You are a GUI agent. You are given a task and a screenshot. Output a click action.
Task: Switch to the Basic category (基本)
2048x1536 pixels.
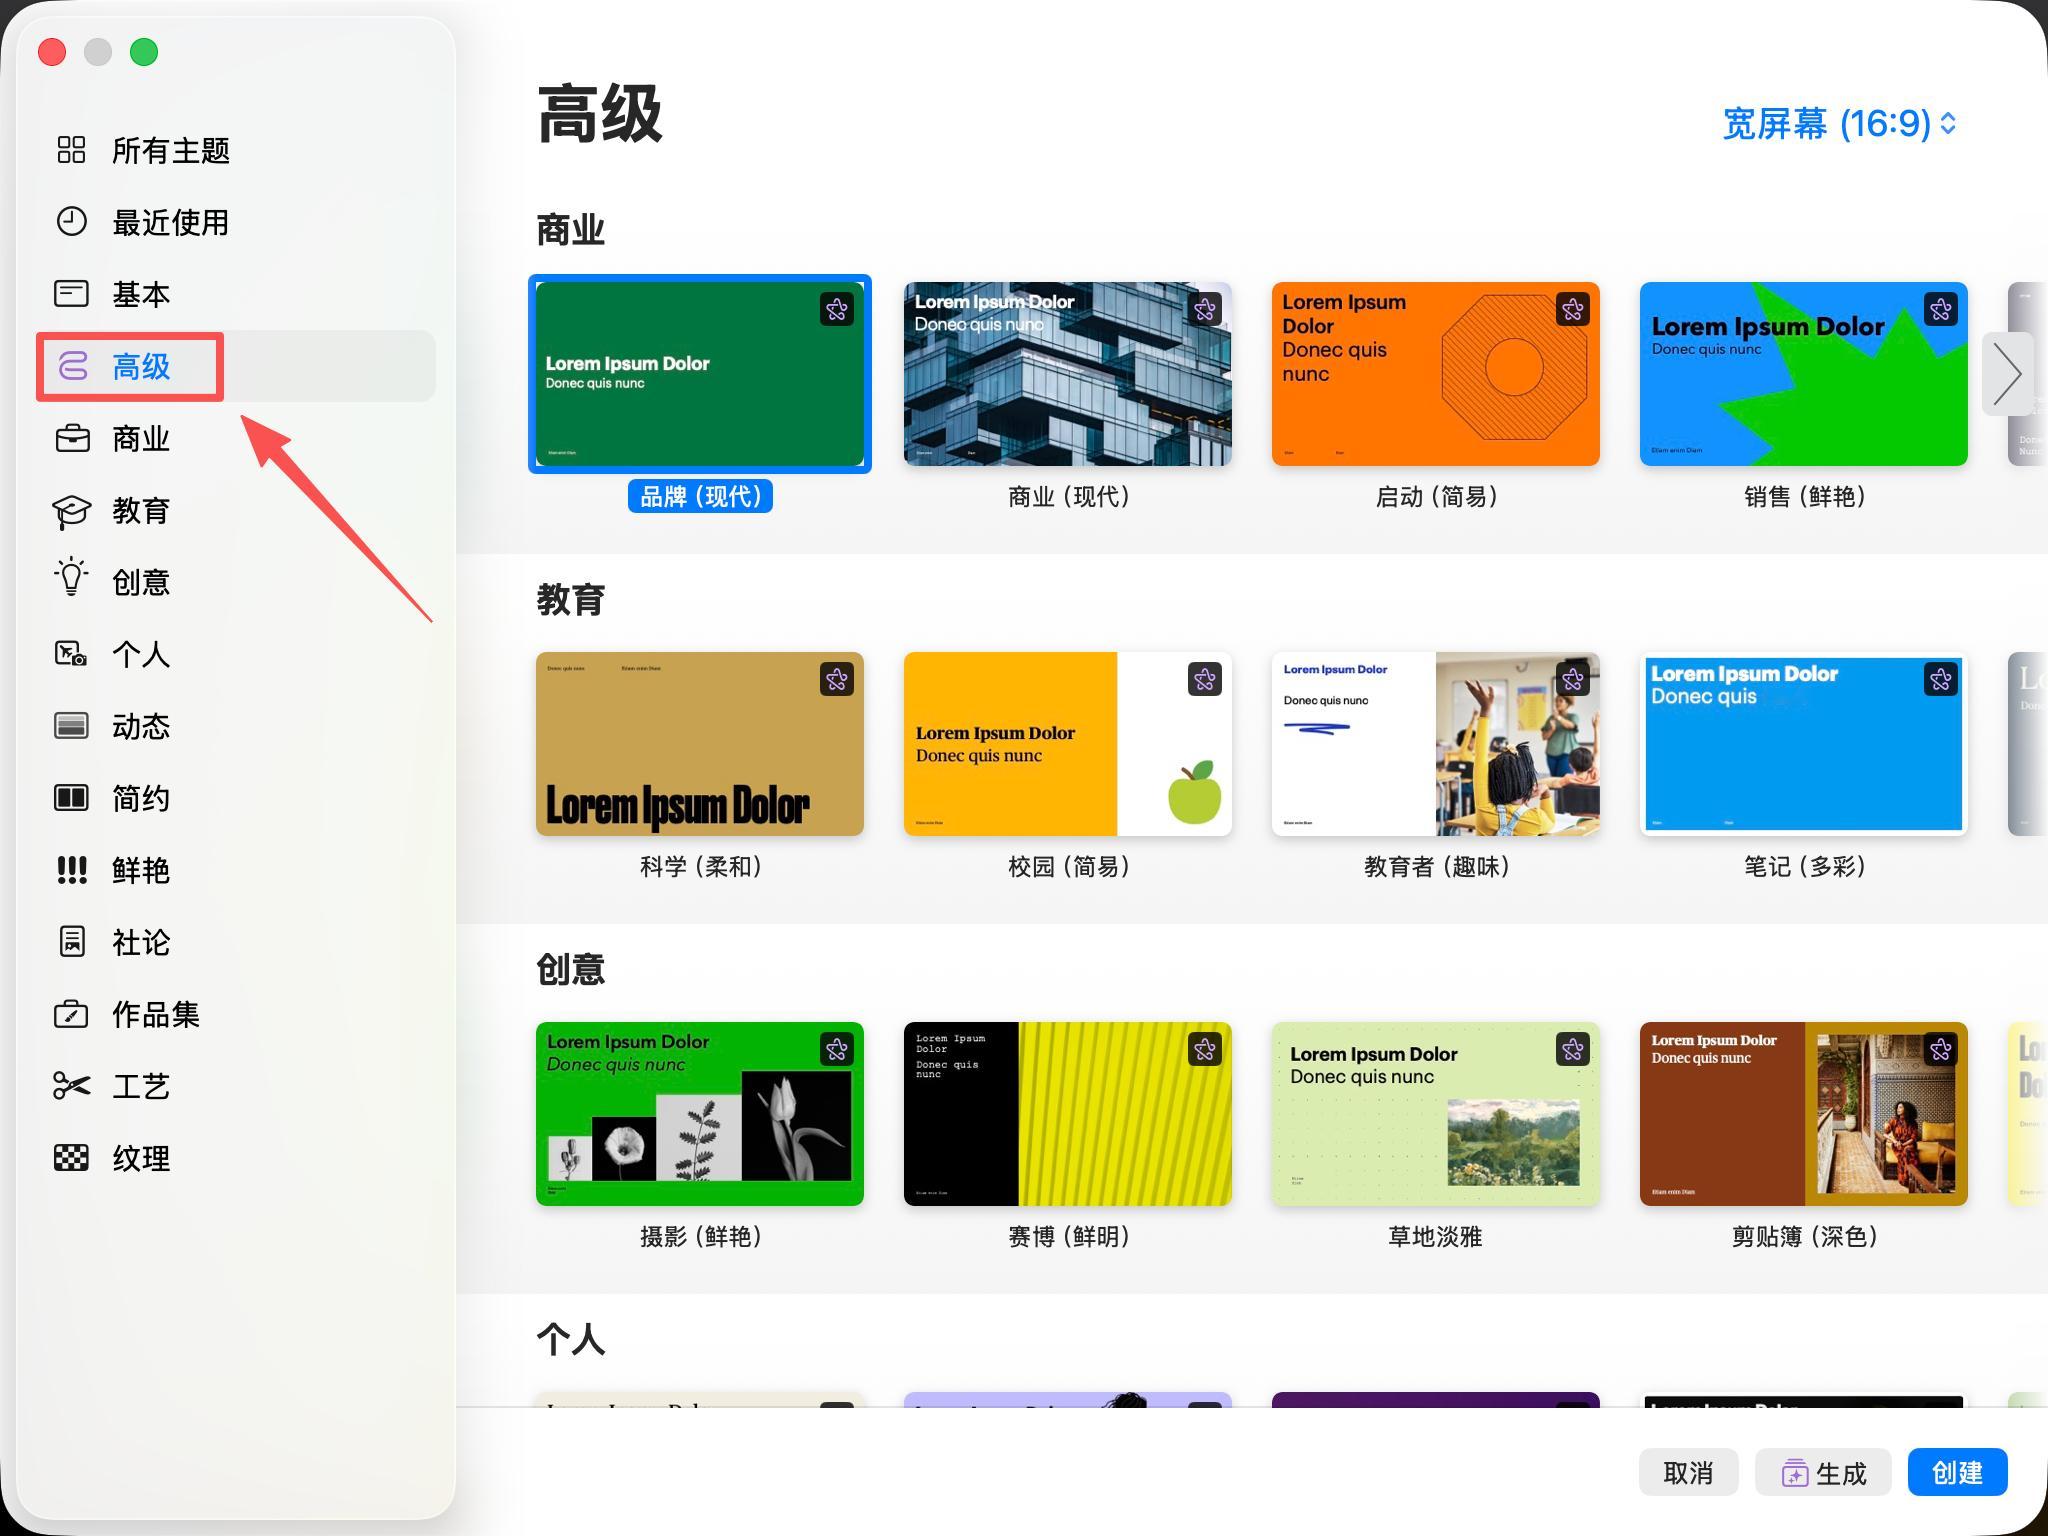coord(141,294)
